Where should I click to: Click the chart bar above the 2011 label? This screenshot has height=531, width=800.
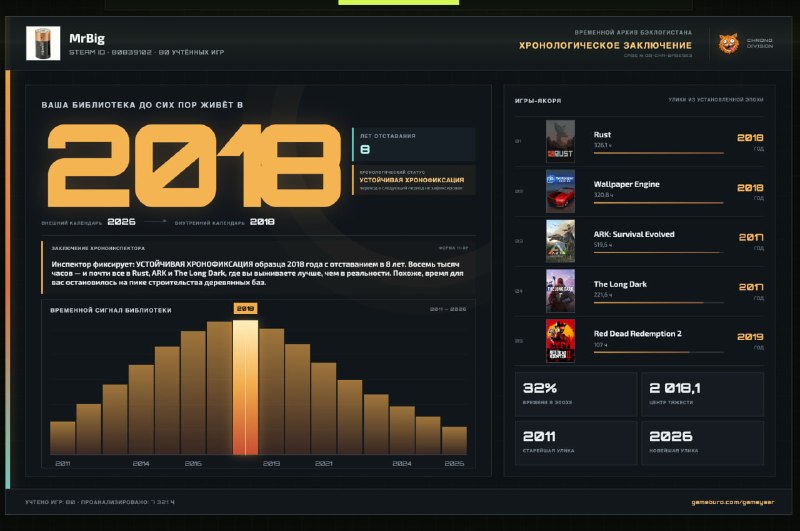point(63,438)
